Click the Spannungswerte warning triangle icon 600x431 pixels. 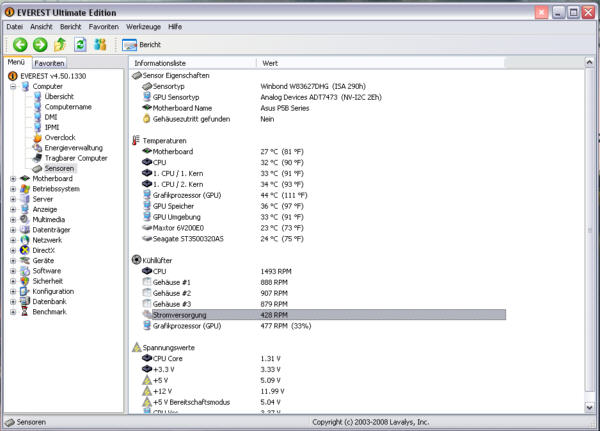pos(137,347)
